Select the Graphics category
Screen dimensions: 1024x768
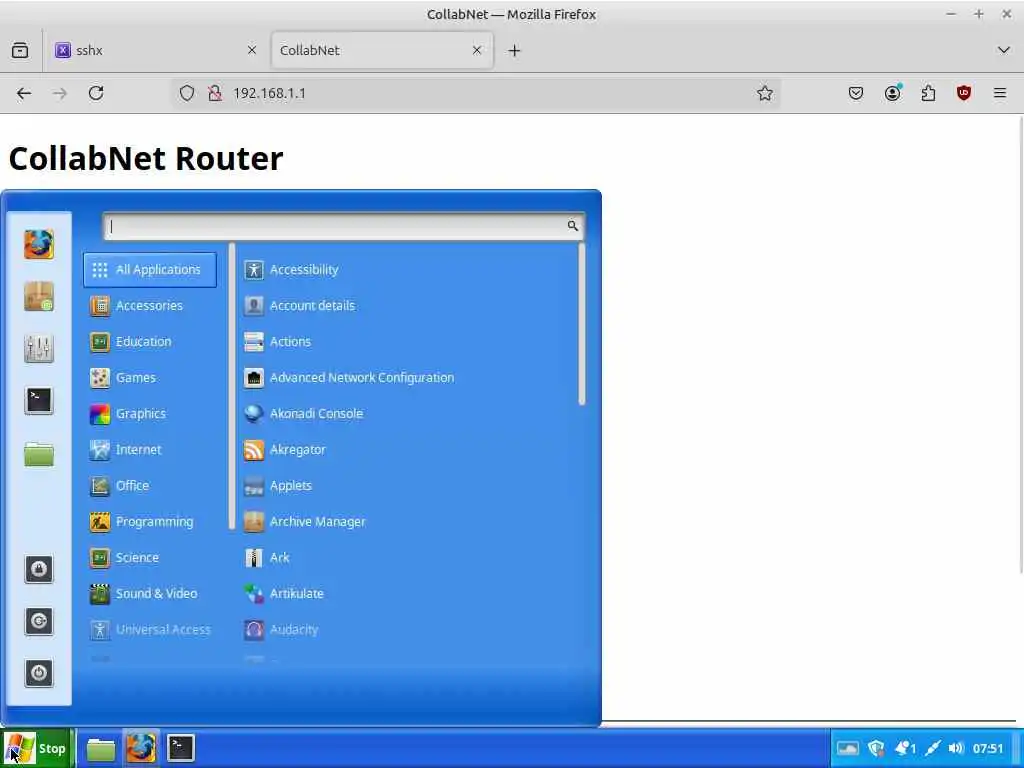coord(150,413)
